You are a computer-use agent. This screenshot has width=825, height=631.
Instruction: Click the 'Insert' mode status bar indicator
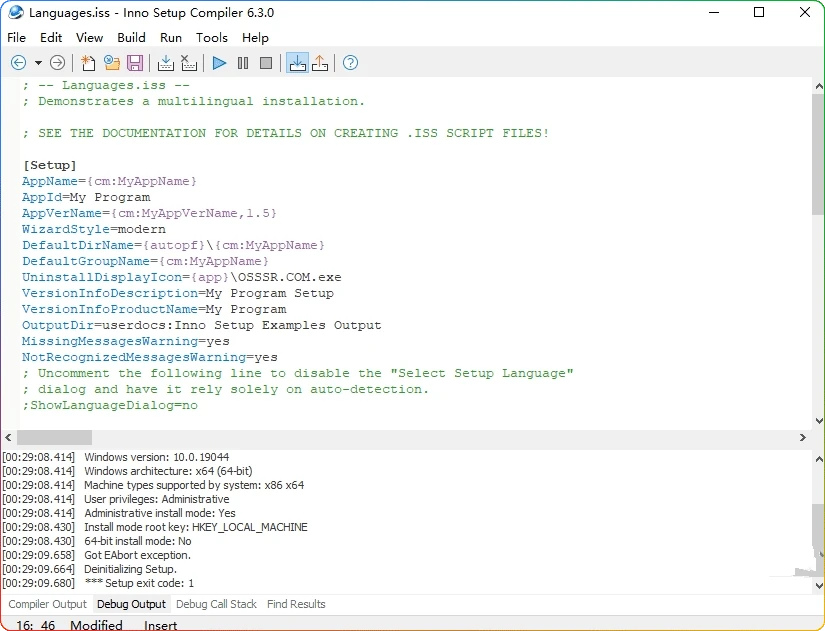tap(160, 625)
